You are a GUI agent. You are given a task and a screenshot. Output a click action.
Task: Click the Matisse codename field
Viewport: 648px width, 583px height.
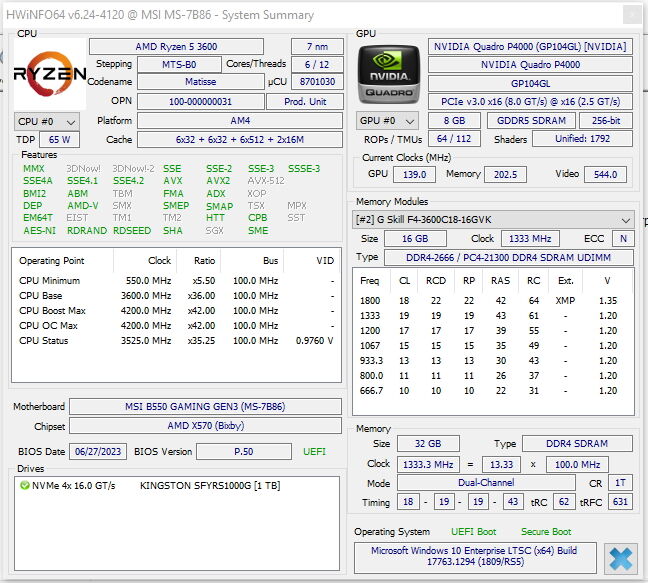pos(201,82)
